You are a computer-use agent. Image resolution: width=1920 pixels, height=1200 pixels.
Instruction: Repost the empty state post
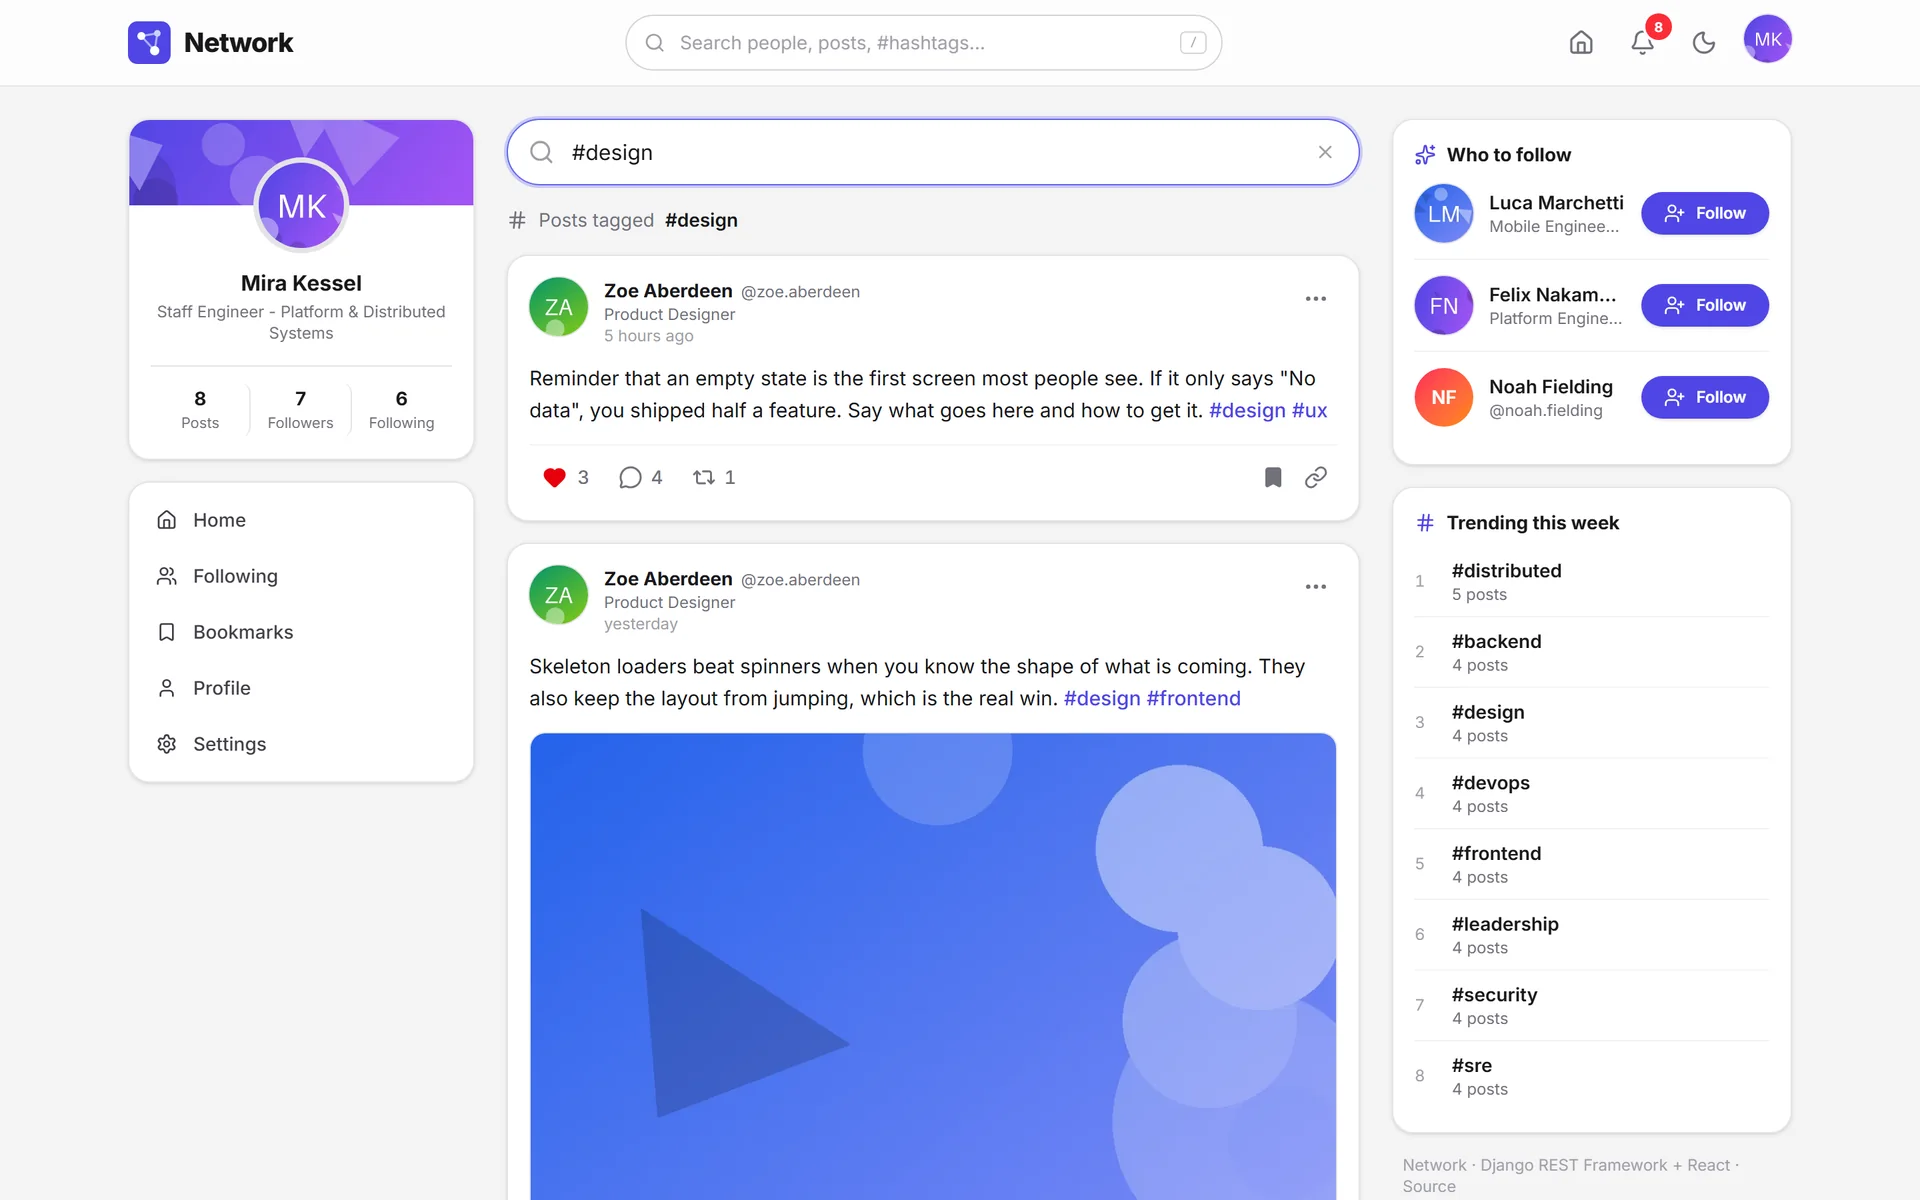pyautogui.click(x=714, y=477)
